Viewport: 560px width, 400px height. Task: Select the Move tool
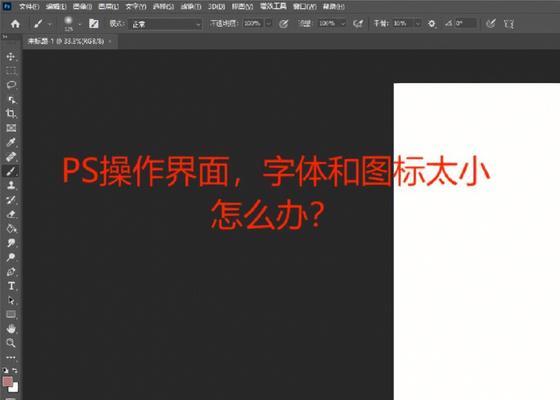click(x=11, y=57)
